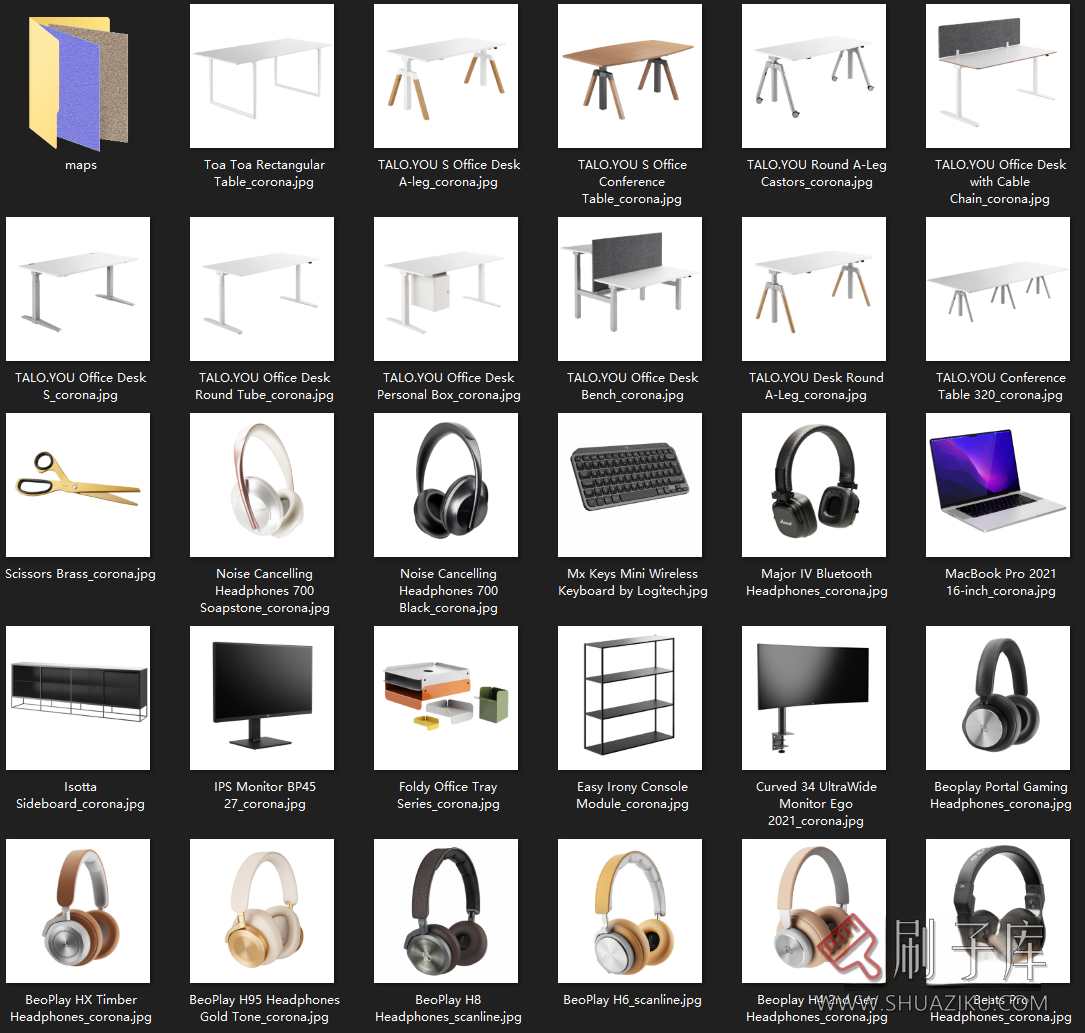Select the Curved 34 UltraWide Monitor thumbnail
This screenshot has height=1033, width=1085.
click(x=814, y=698)
